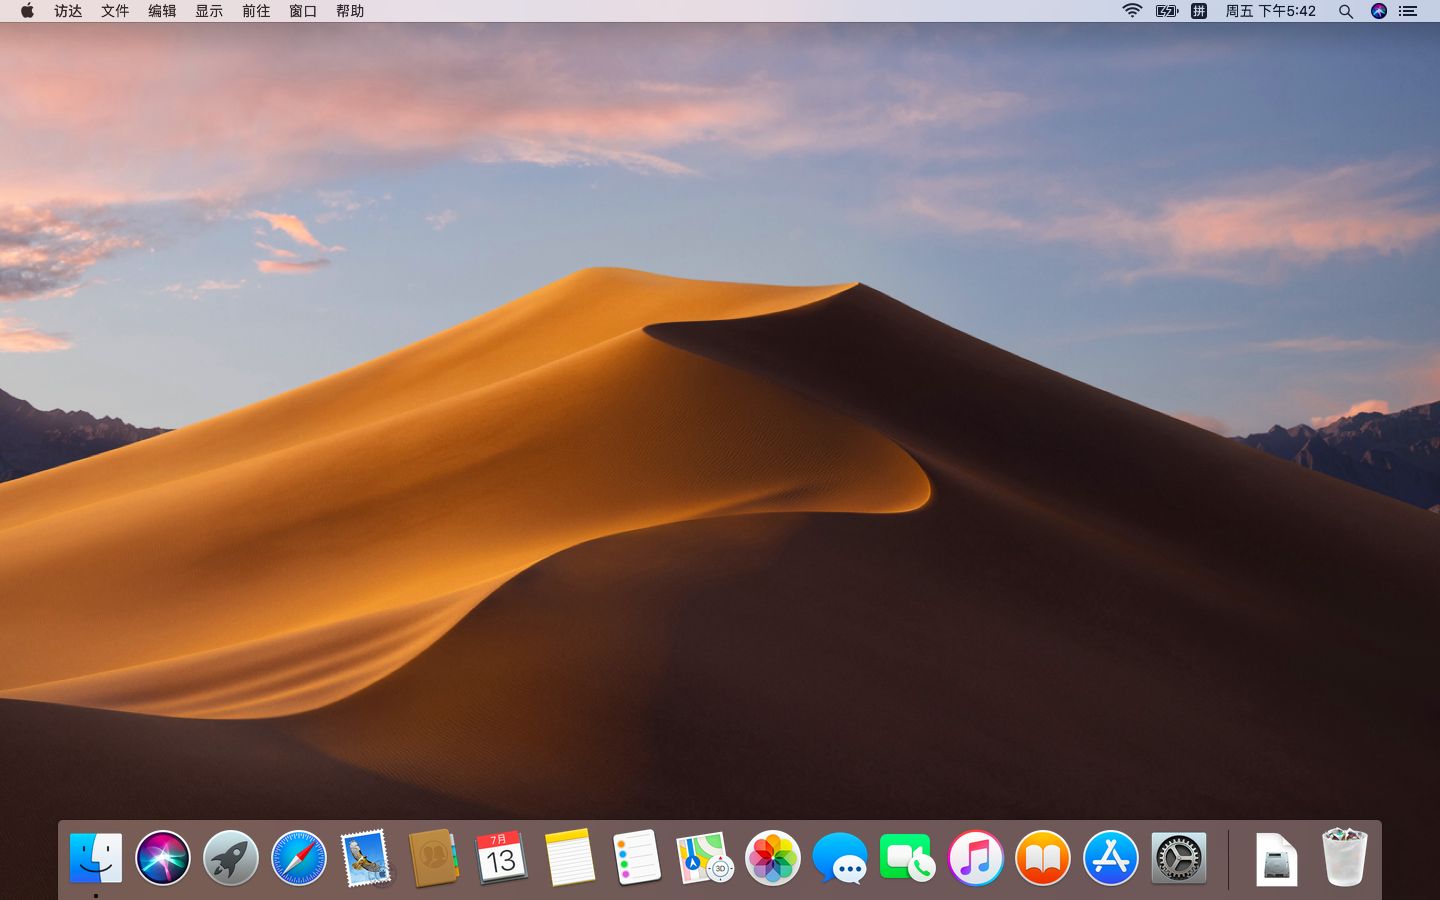Viewport: 1440px width, 900px height.
Task: Open Photos colorful flower icon
Action: tap(773, 858)
